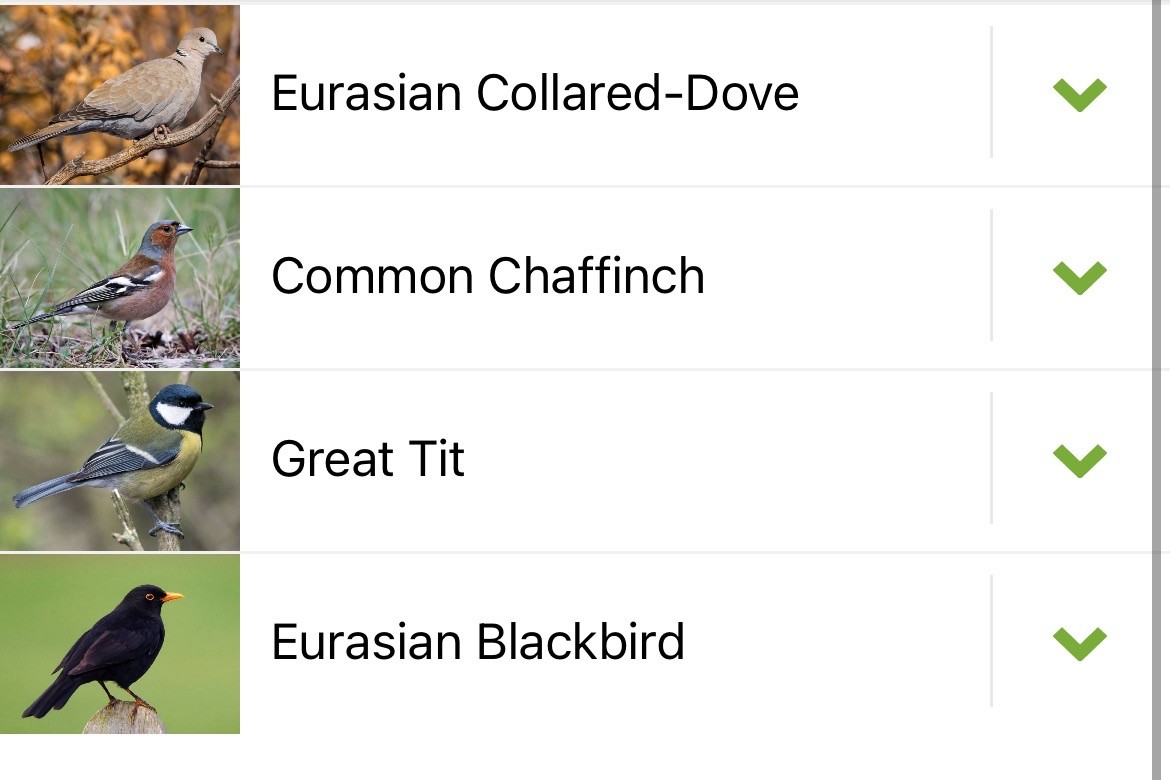
Task: Expand the Eurasian Collared-Dove green chevron
Action: pos(1080,95)
